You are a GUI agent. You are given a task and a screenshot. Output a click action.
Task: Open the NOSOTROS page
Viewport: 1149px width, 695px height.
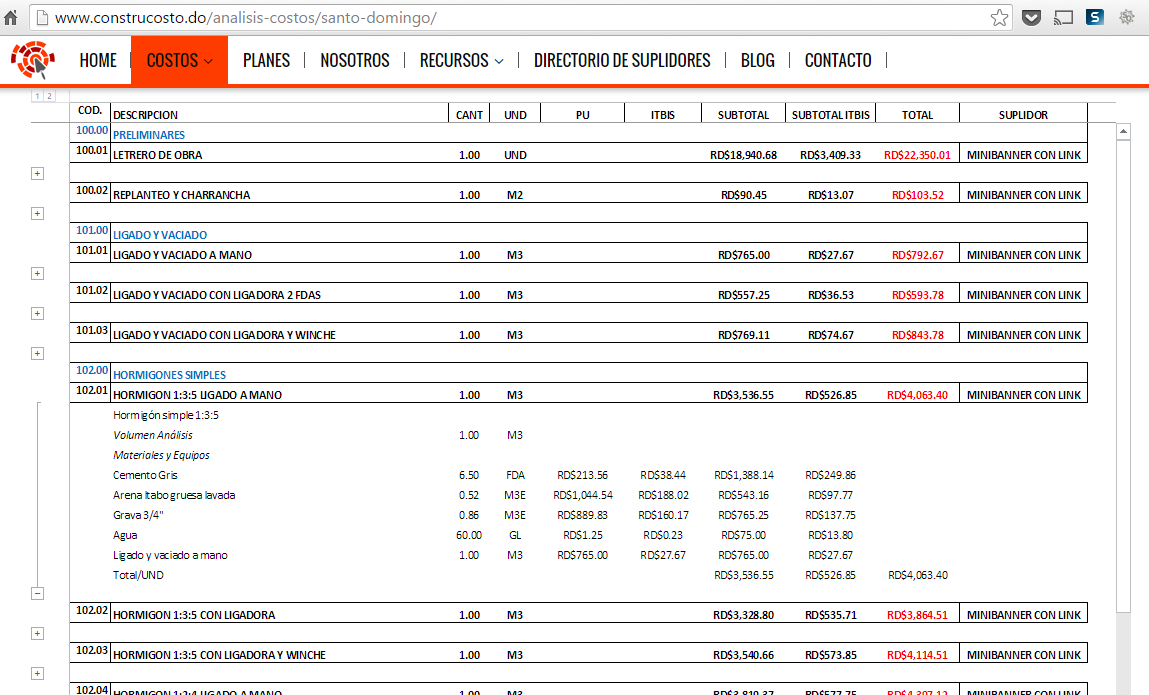pyautogui.click(x=355, y=60)
